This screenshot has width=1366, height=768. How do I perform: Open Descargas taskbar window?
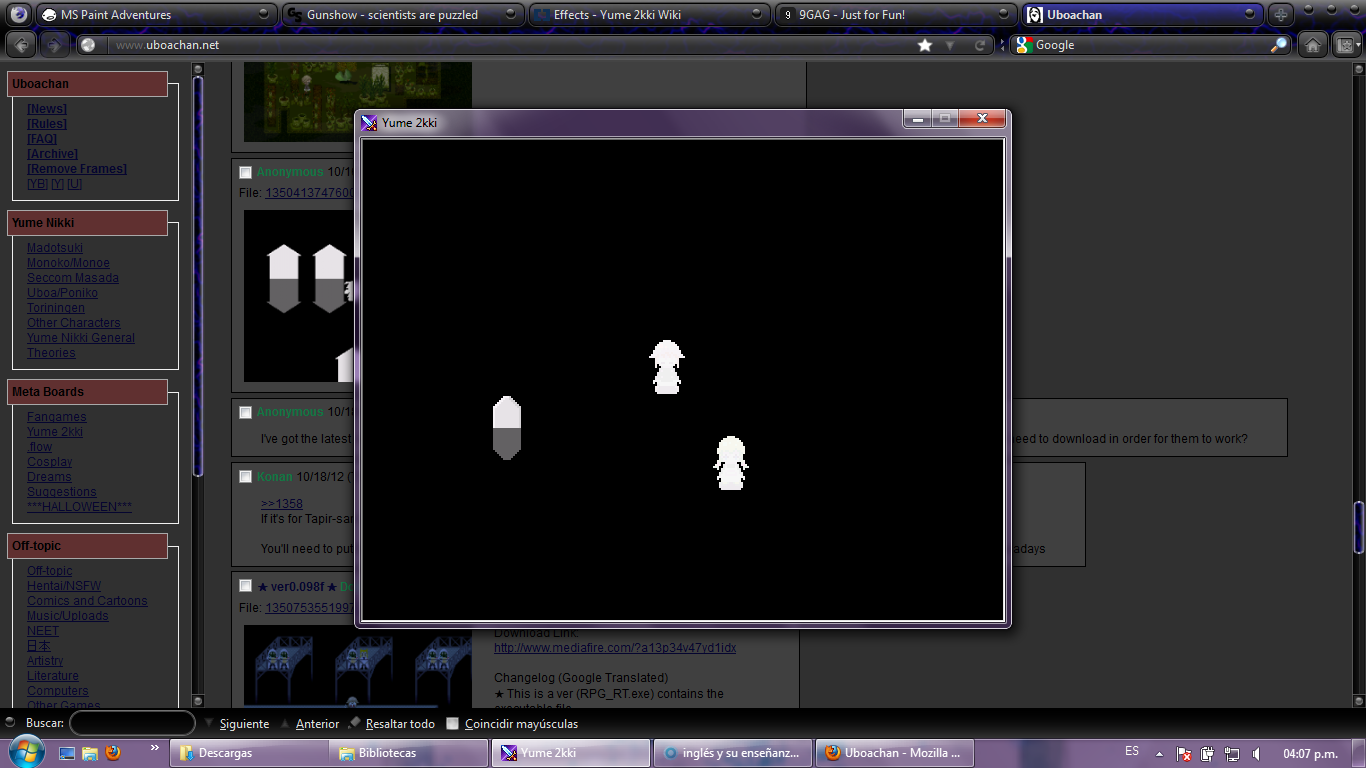click(250, 753)
